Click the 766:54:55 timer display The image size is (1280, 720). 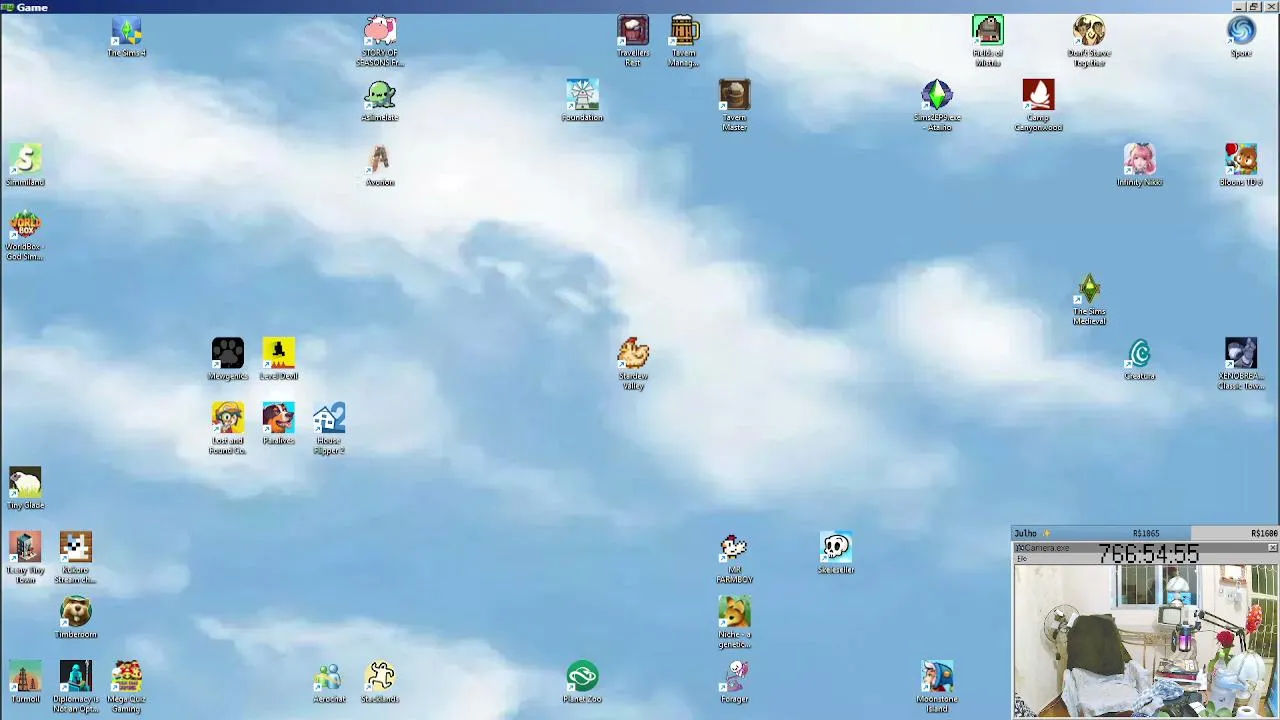click(1148, 553)
